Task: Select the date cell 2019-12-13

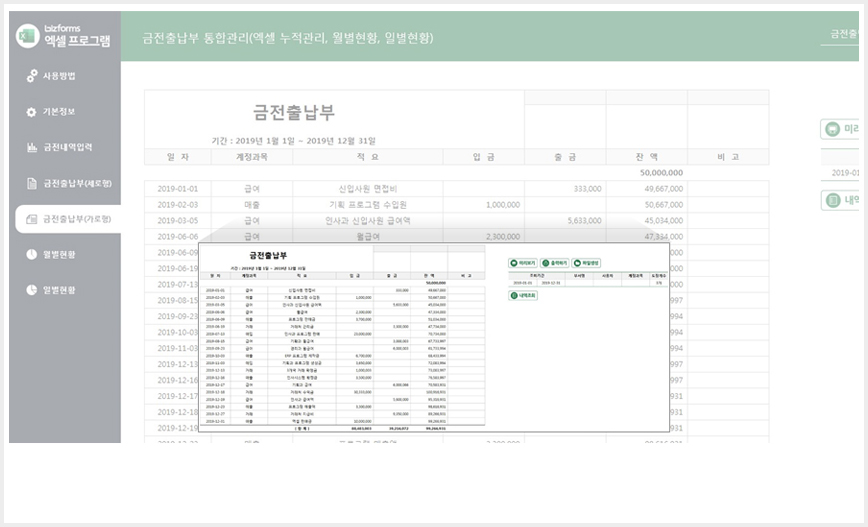Action: click(x=178, y=364)
